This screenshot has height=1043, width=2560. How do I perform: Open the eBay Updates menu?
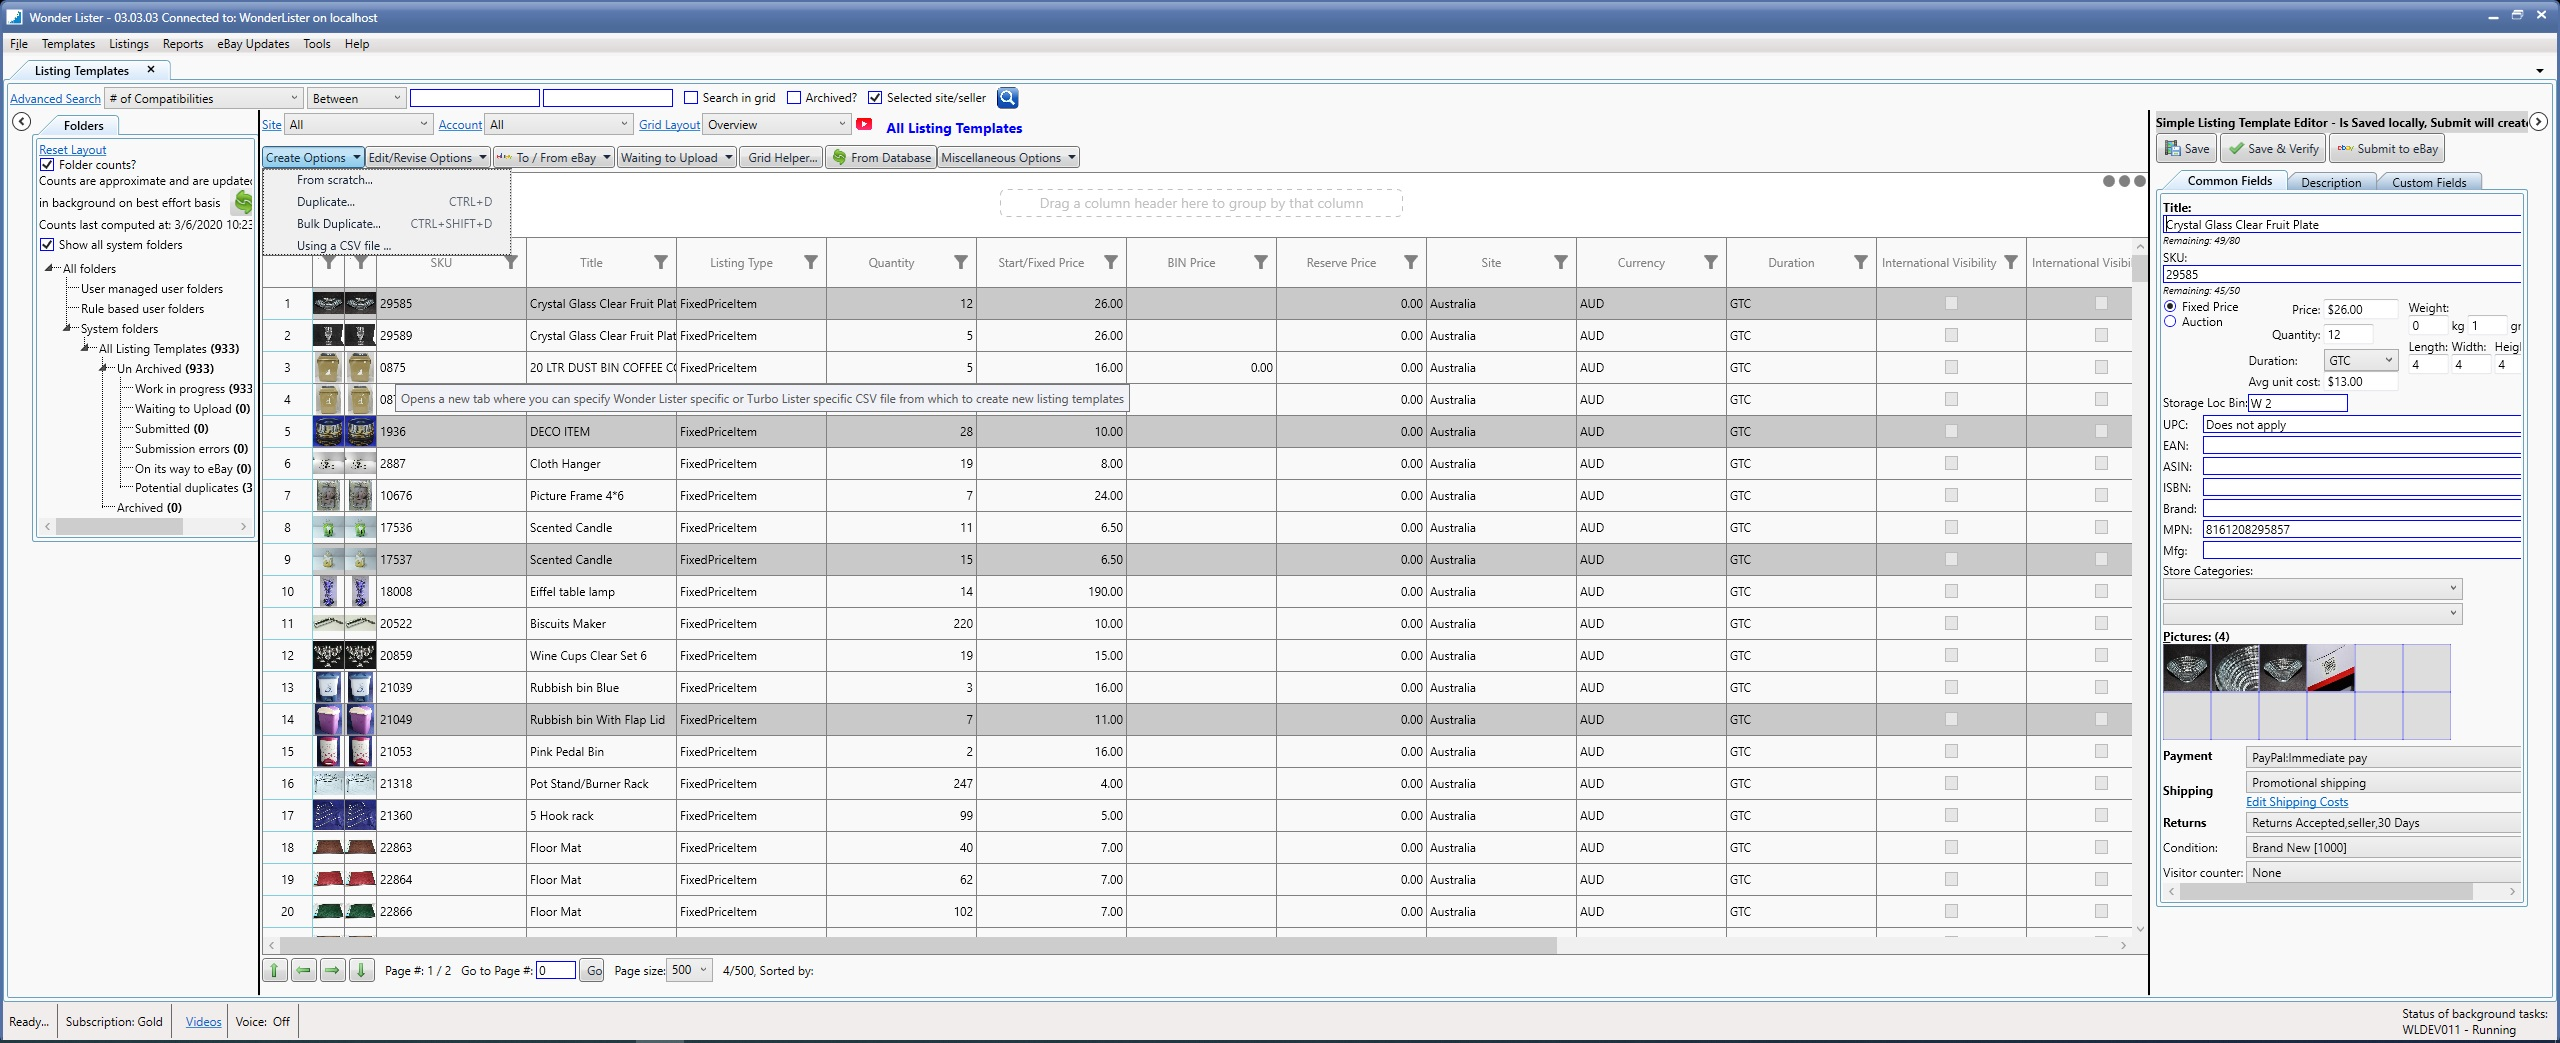point(253,44)
